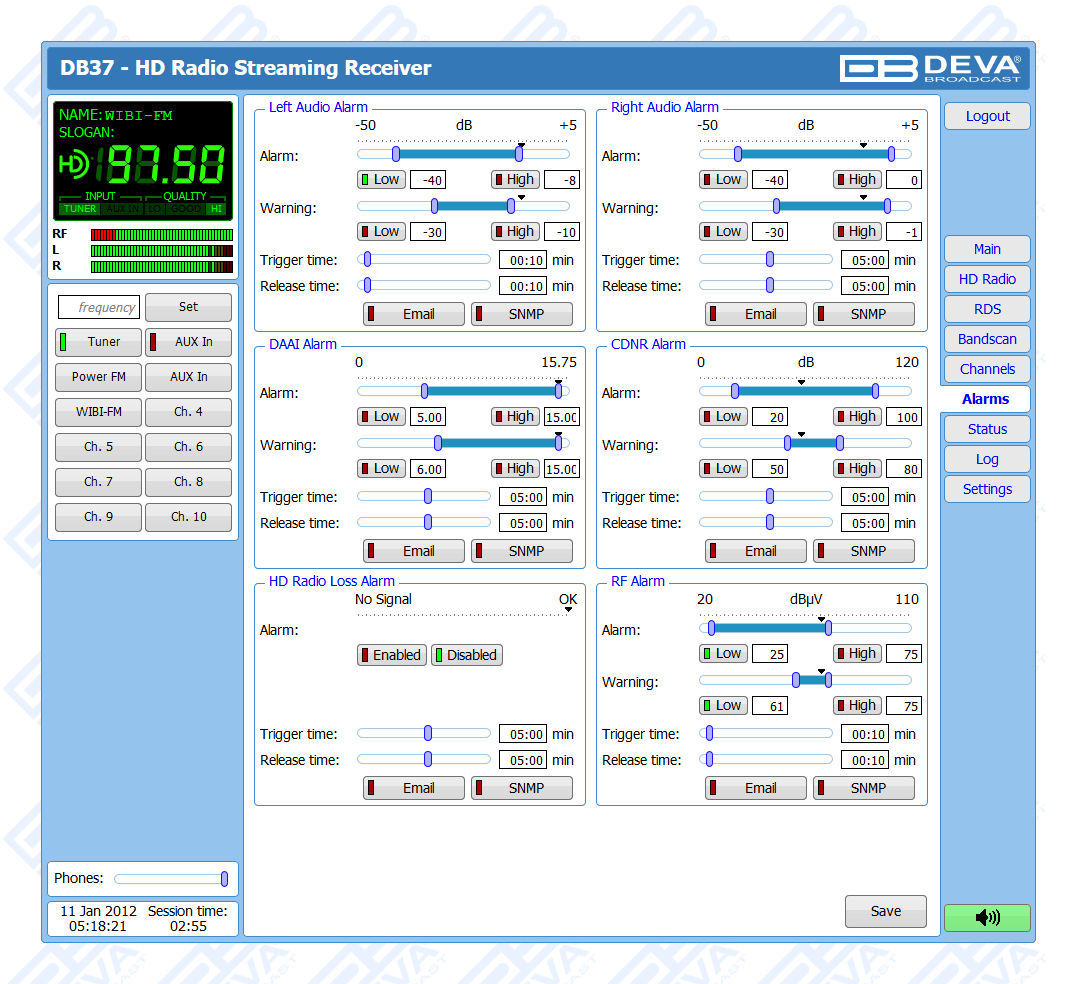Select the WIBI-FM preset channel

pos(98,412)
